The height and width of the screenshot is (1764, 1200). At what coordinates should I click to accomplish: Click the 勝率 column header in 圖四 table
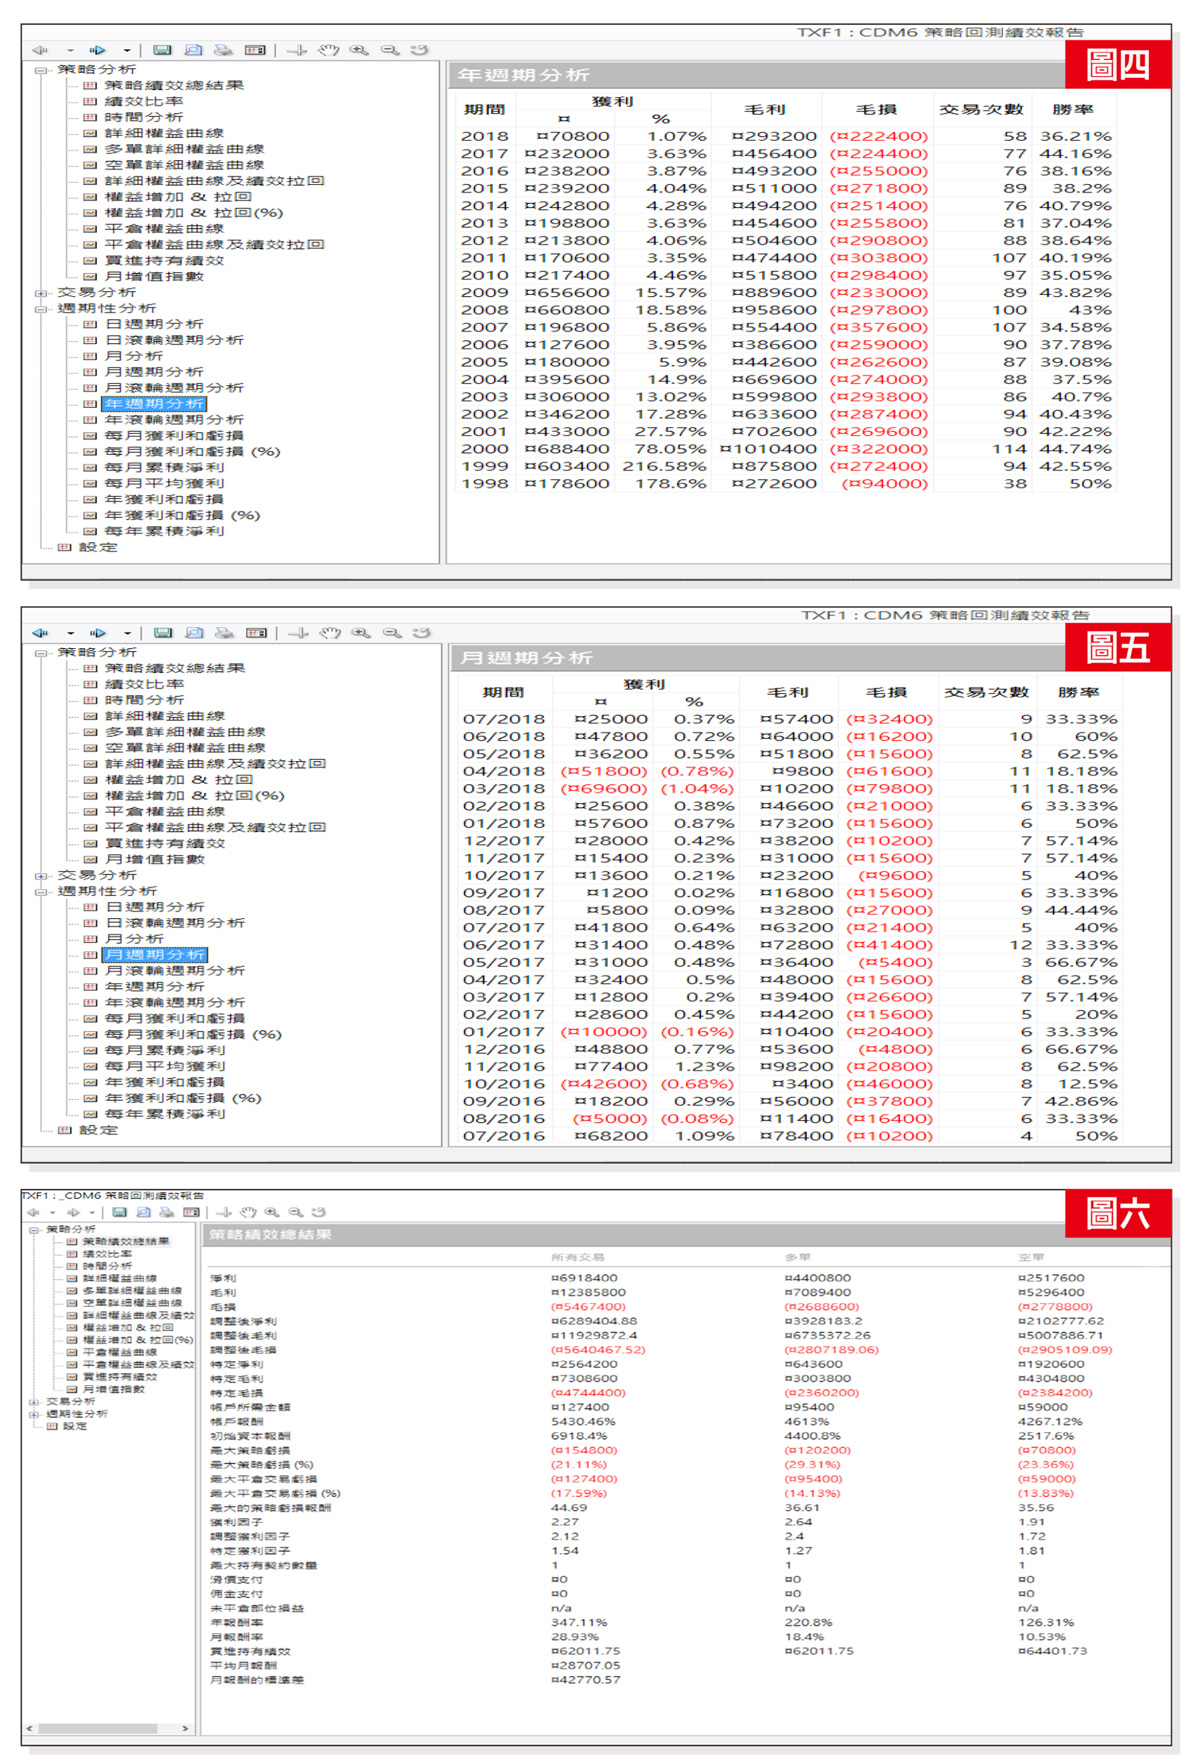1072,110
